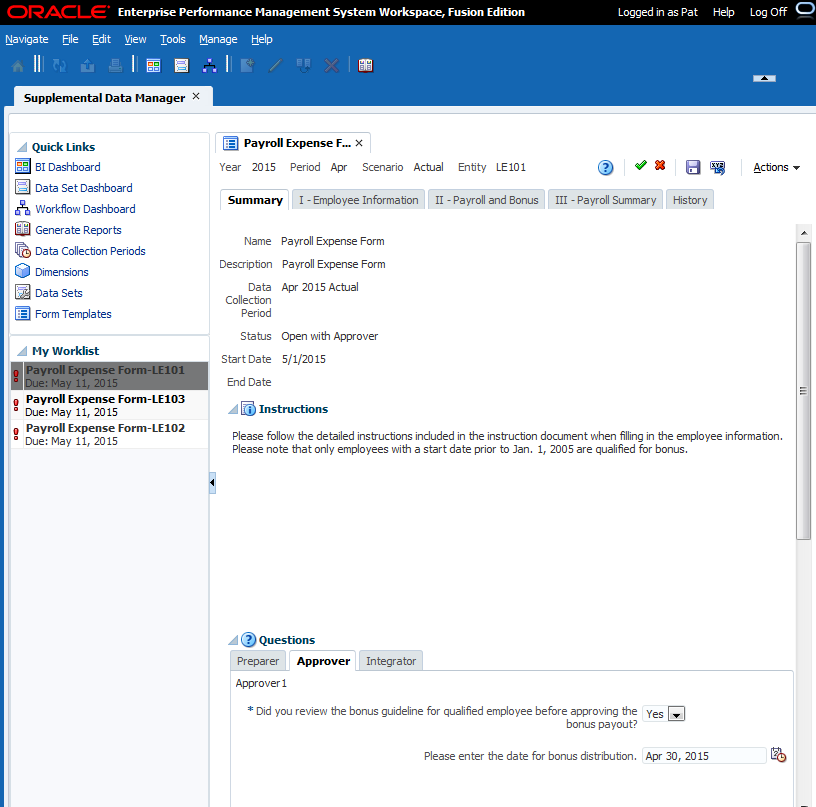Open the Generate Reports quick link
Image resolution: width=816 pixels, height=807 pixels.
[78, 229]
